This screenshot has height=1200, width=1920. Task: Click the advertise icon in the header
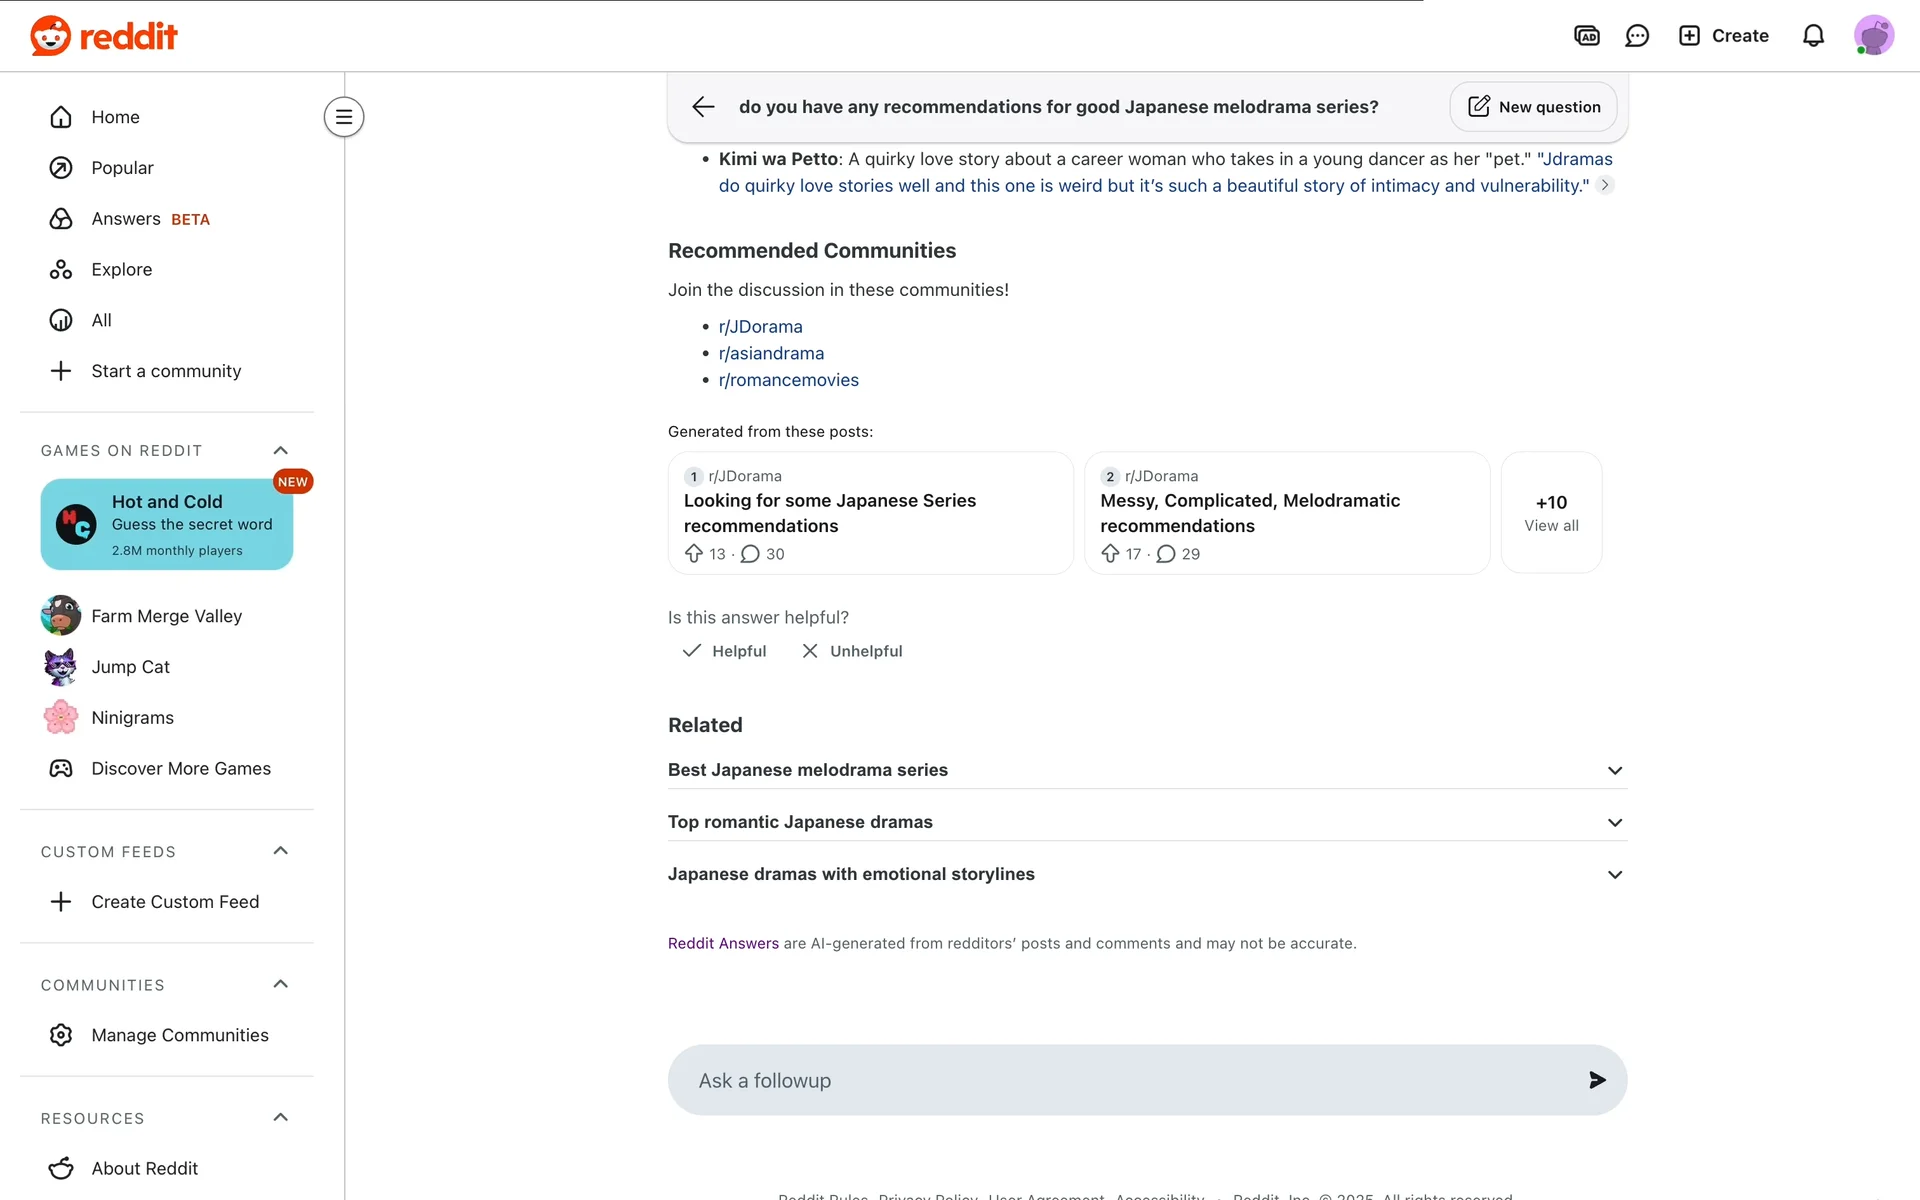pyautogui.click(x=1587, y=36)
